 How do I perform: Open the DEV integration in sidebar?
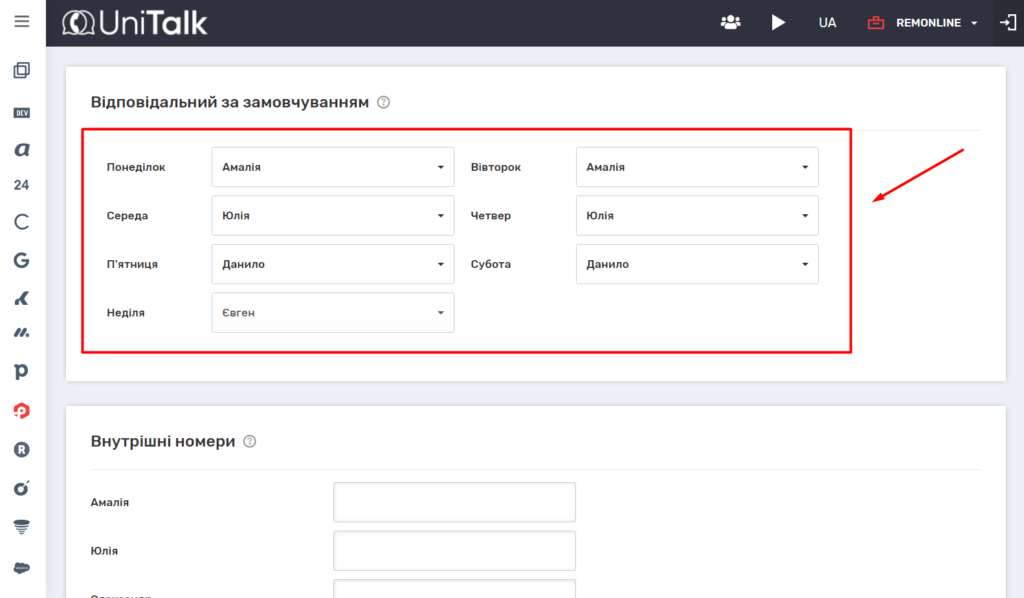(22, 113)
